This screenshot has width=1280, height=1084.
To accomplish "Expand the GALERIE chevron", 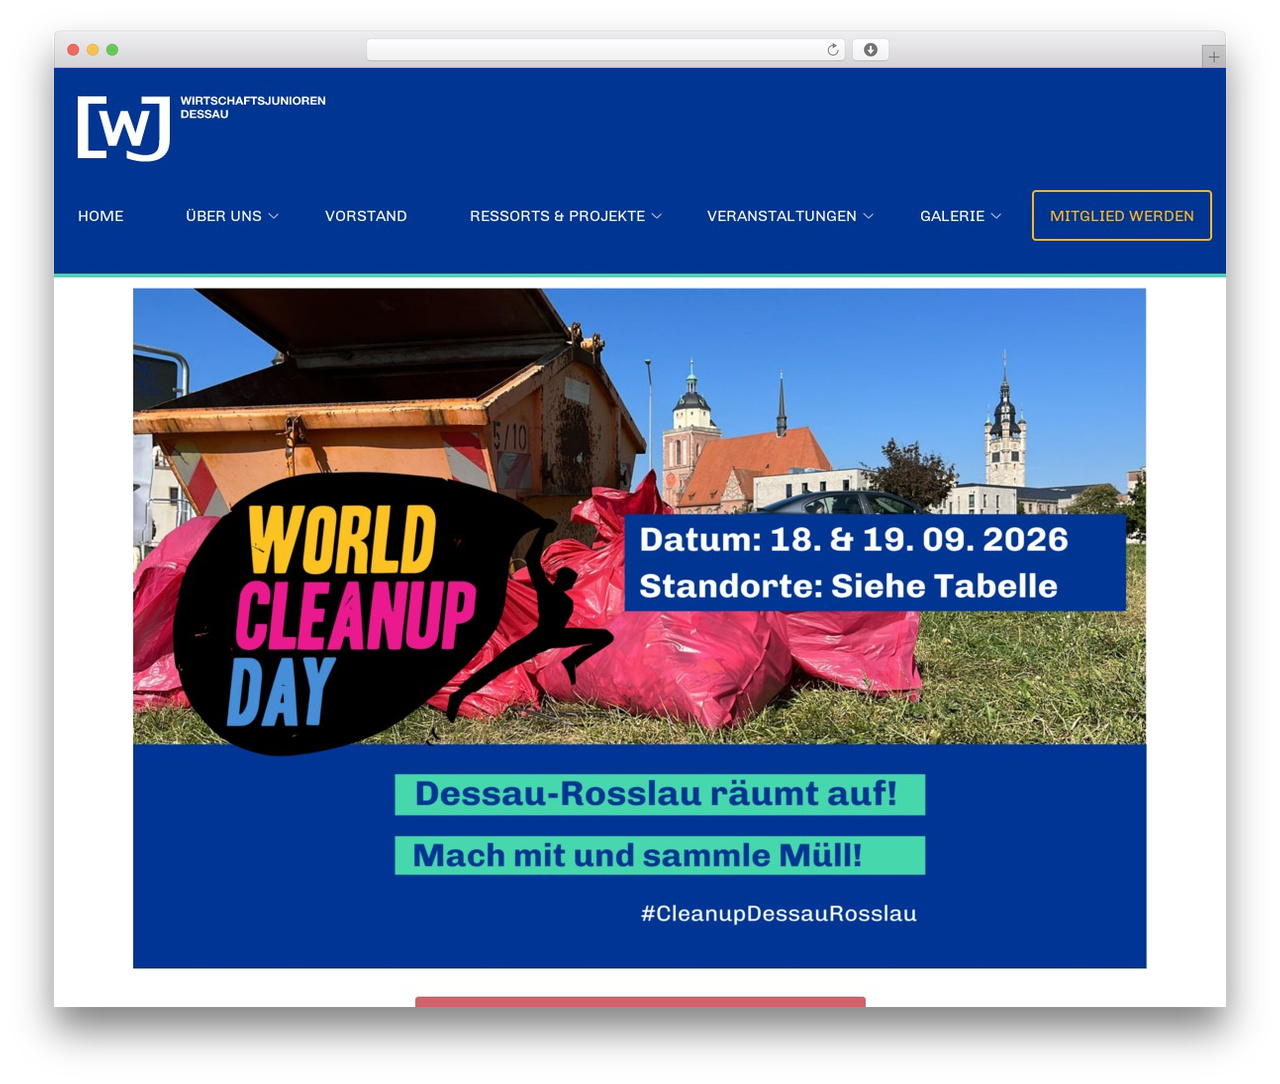I will point(996,216).
